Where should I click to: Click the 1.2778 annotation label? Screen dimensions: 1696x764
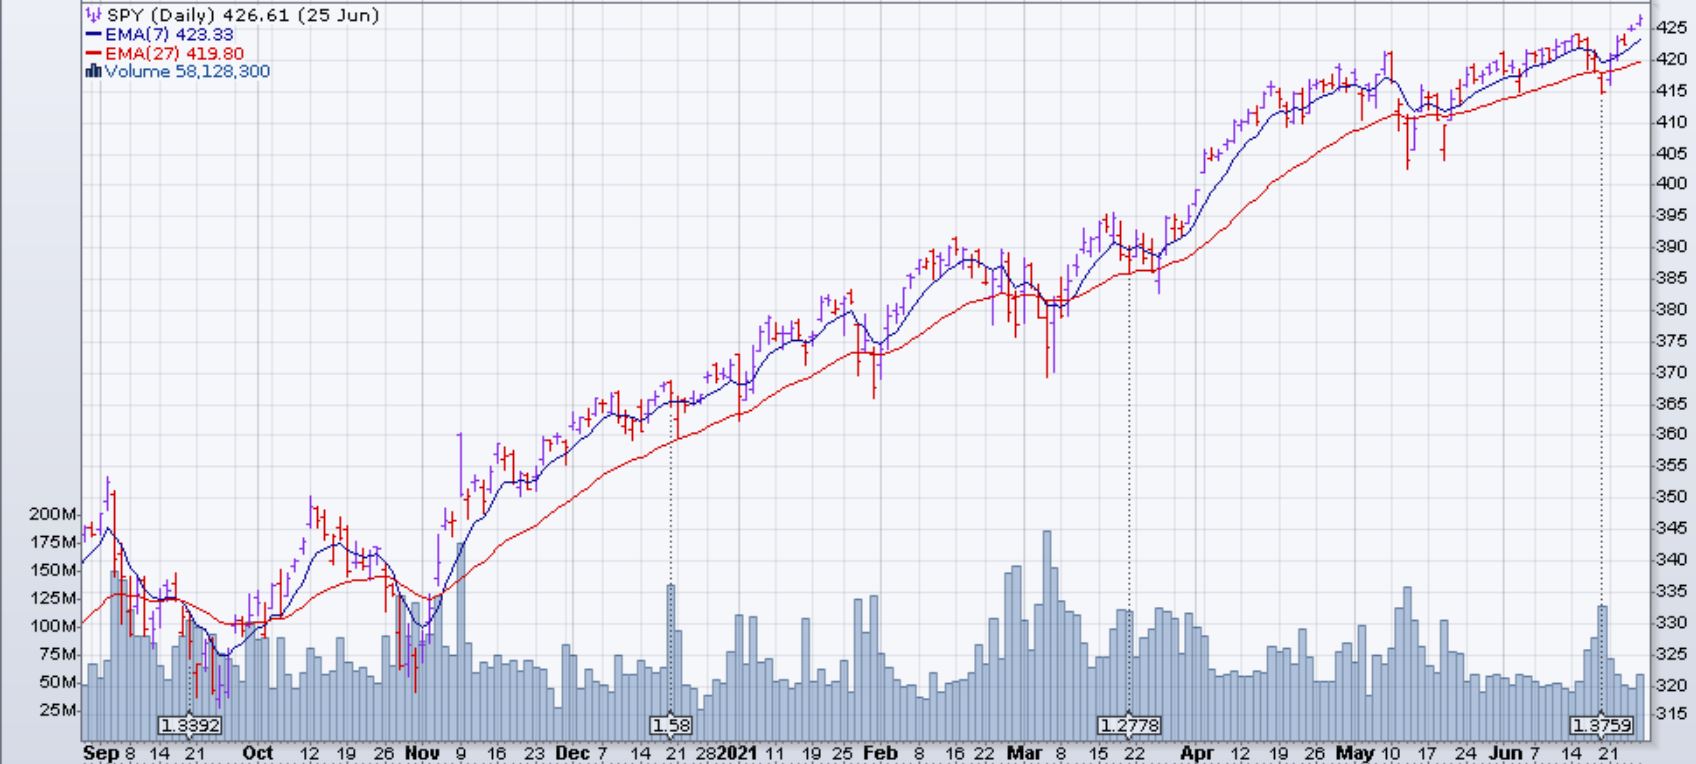[1129, 725]
